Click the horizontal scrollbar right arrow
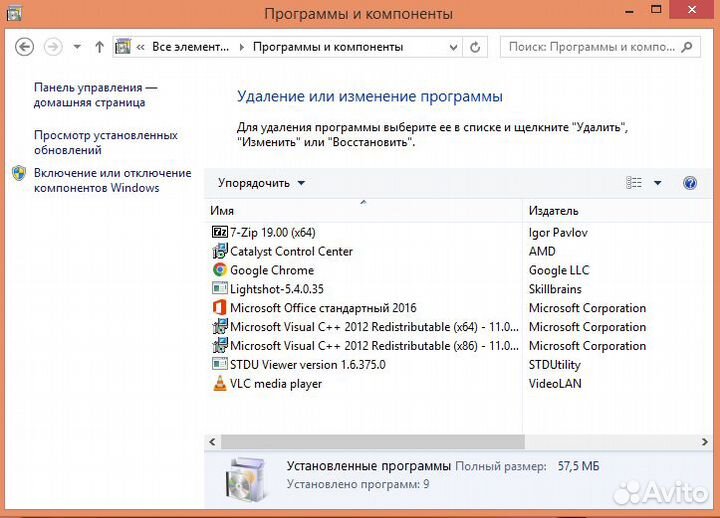The image size is (720, 518). tap(705, 442)
